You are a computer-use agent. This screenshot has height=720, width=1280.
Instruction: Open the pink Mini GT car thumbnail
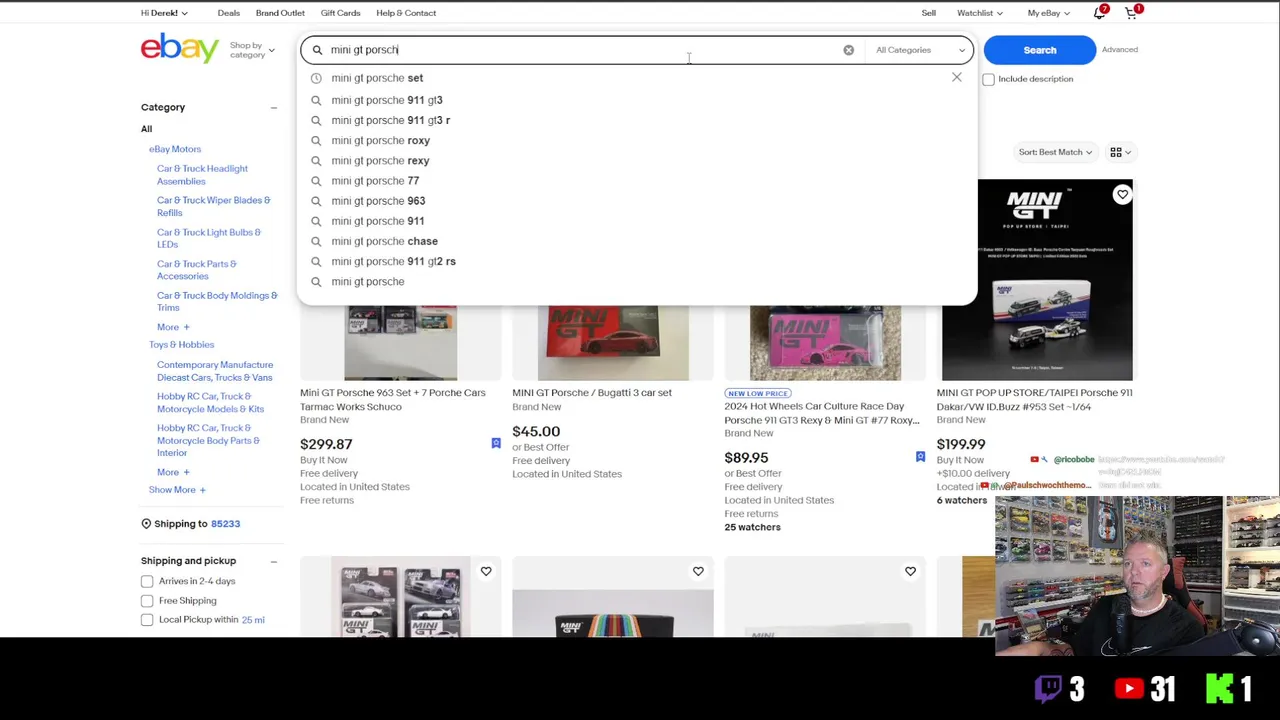(825, 343)
